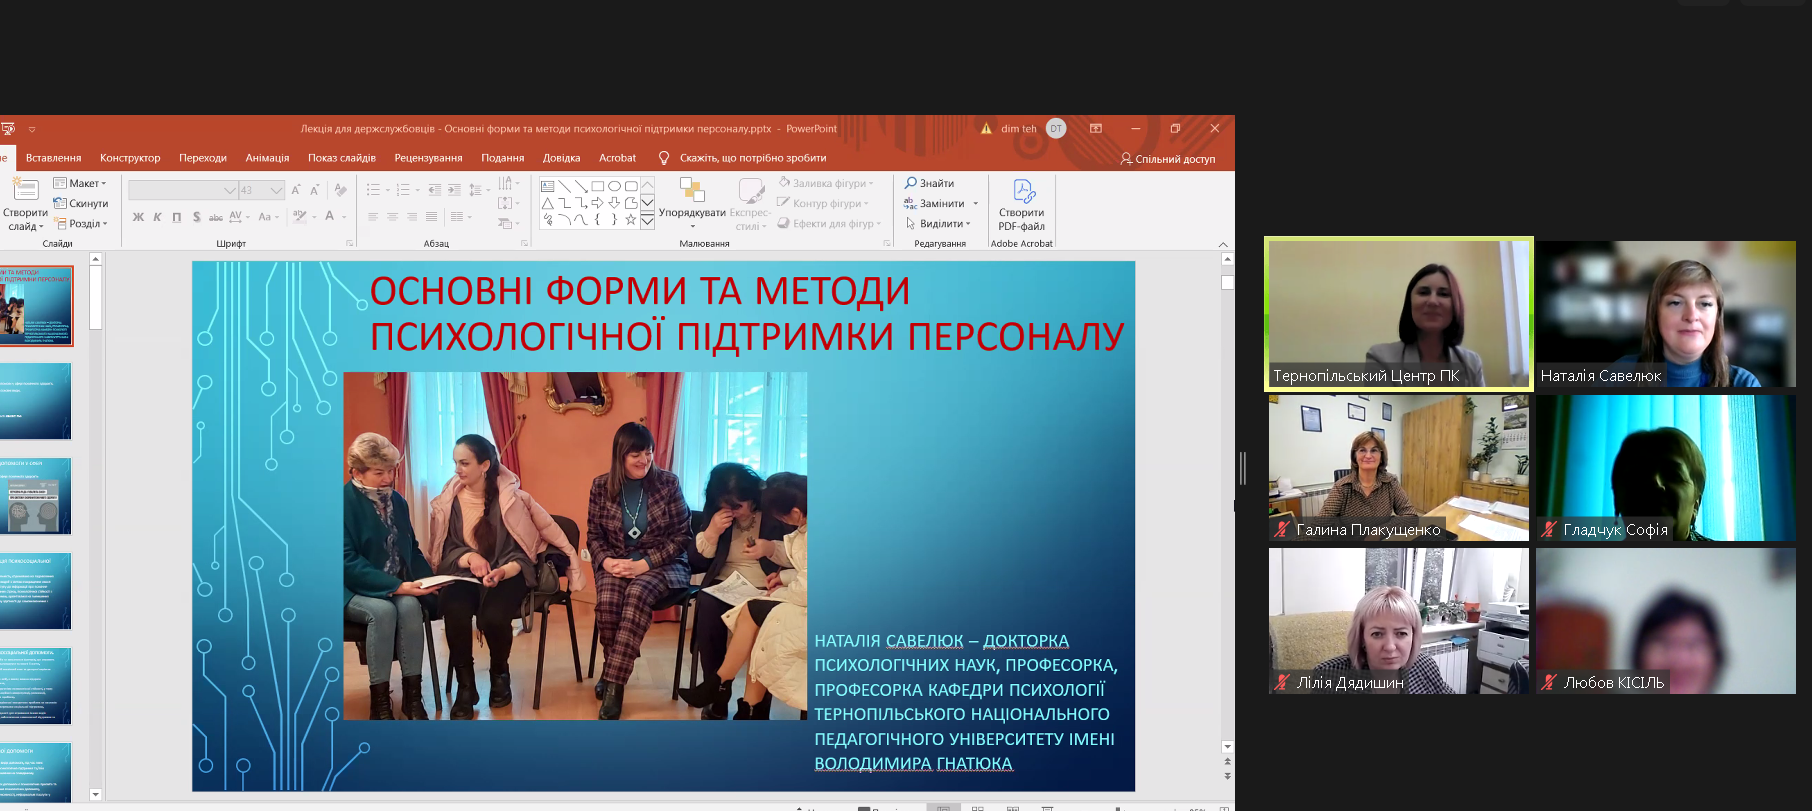Select the rectangle shape in shapes gallery

pos(597,186)
